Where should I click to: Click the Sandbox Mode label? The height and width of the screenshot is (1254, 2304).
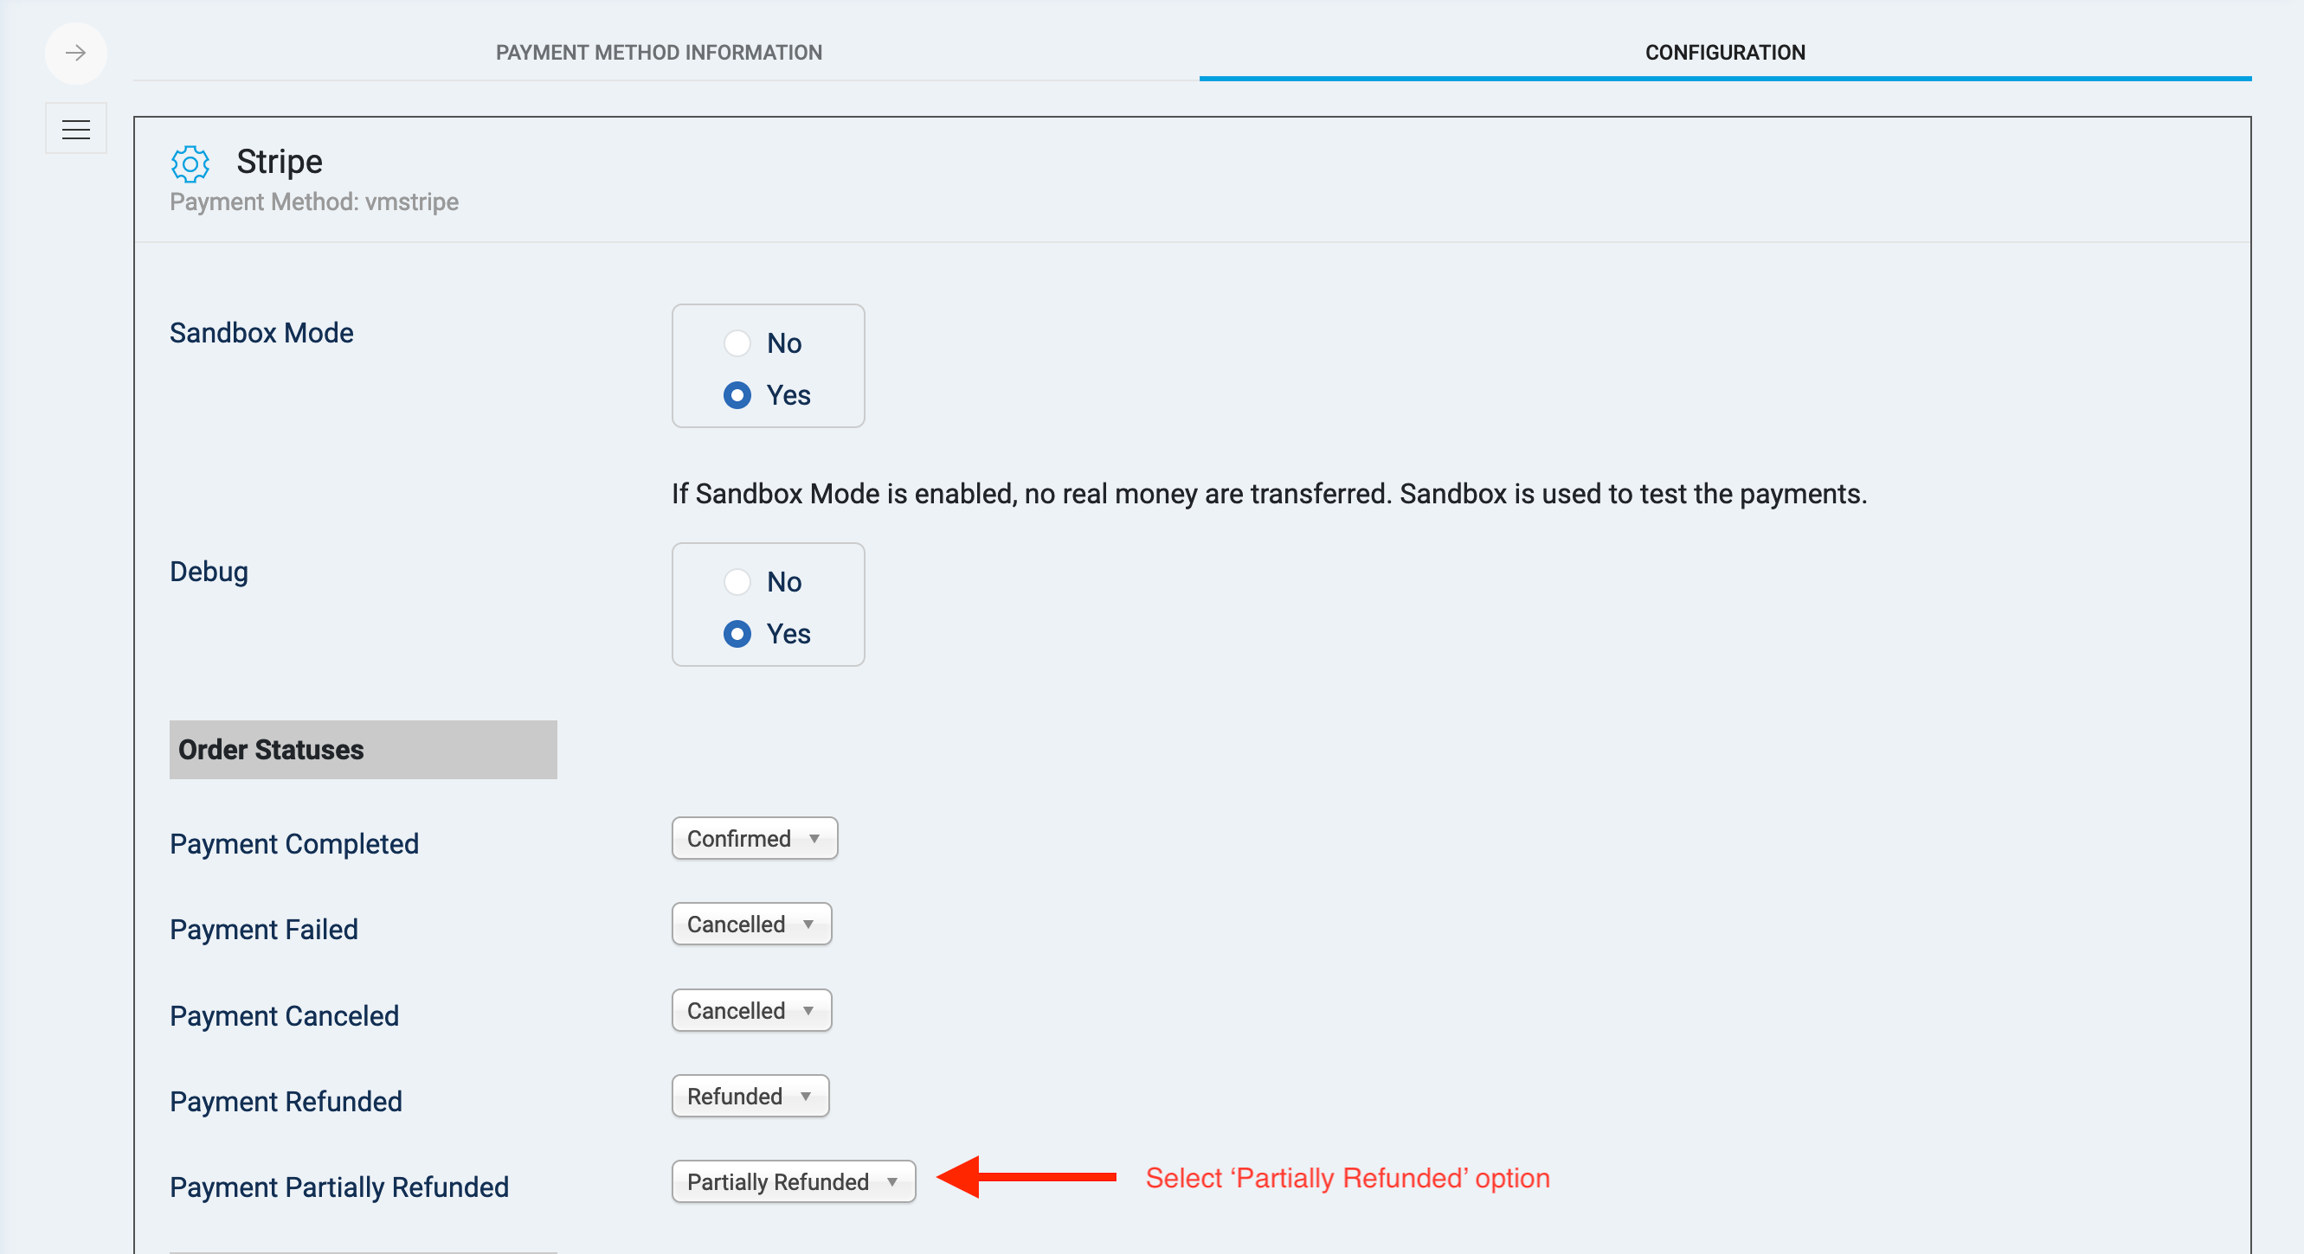[262, 333]
